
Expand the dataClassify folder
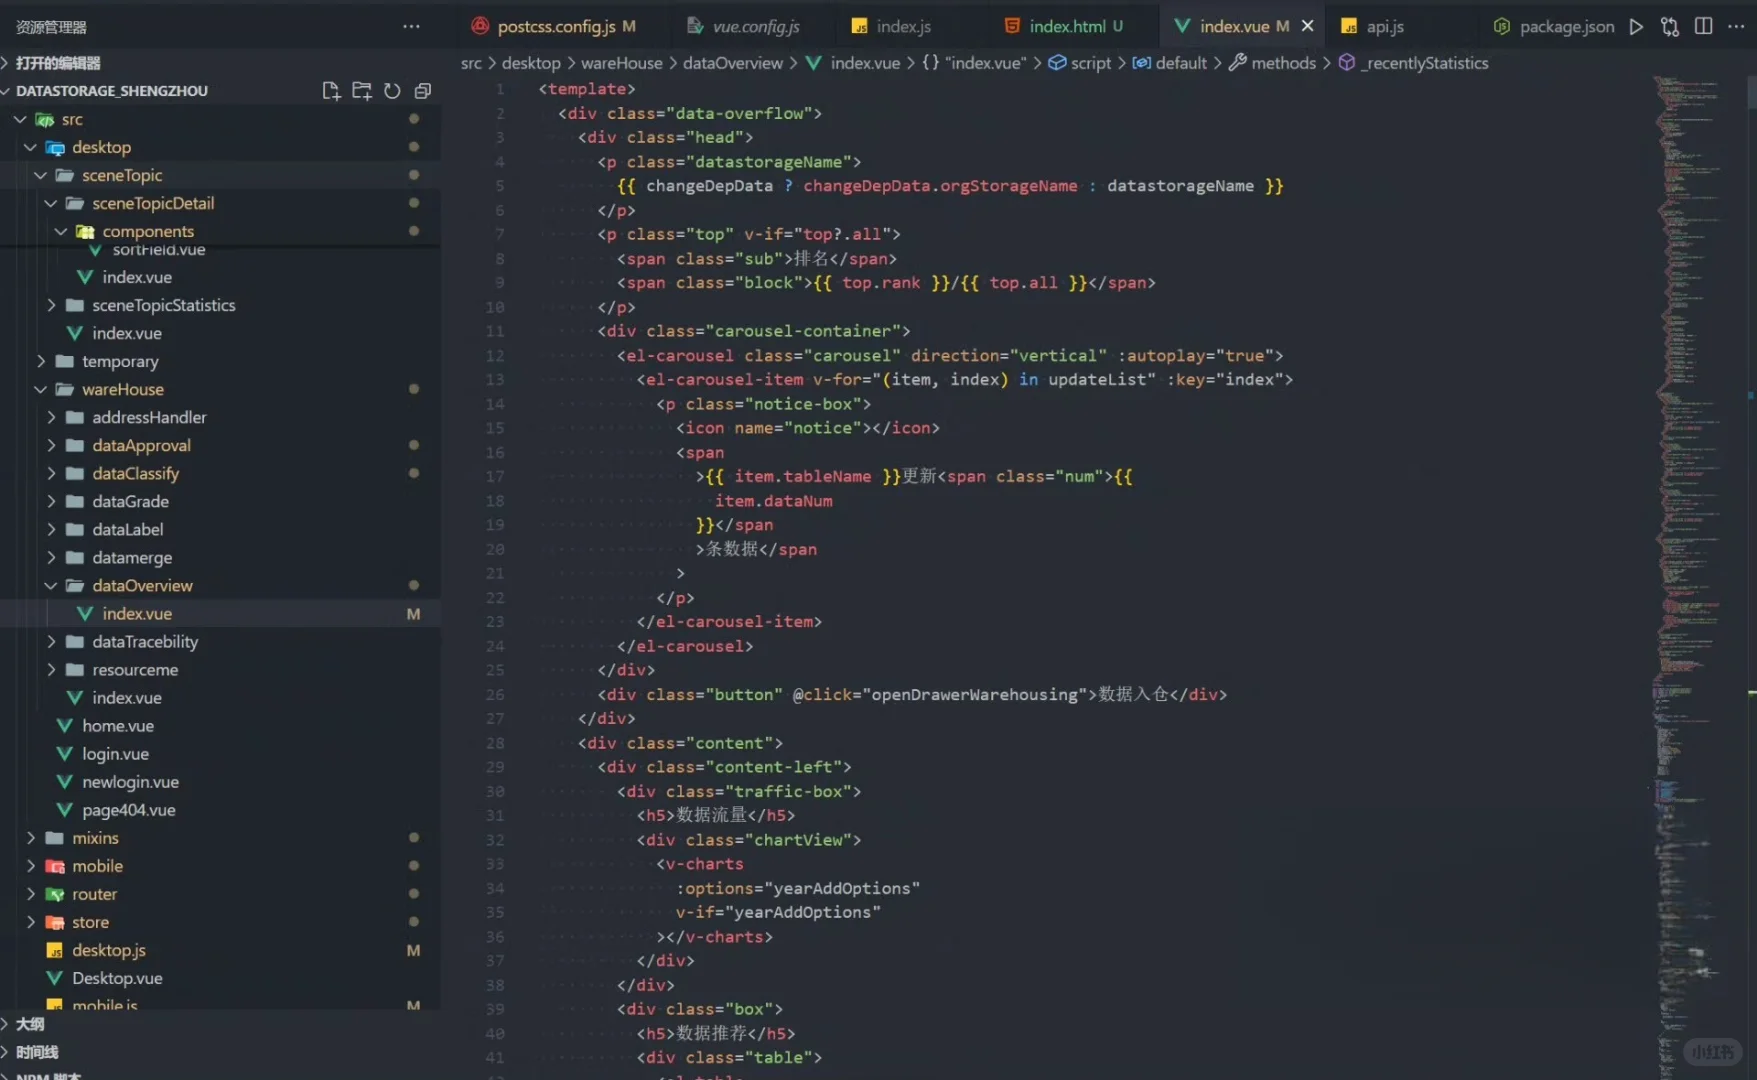click(x=51, y=474)
